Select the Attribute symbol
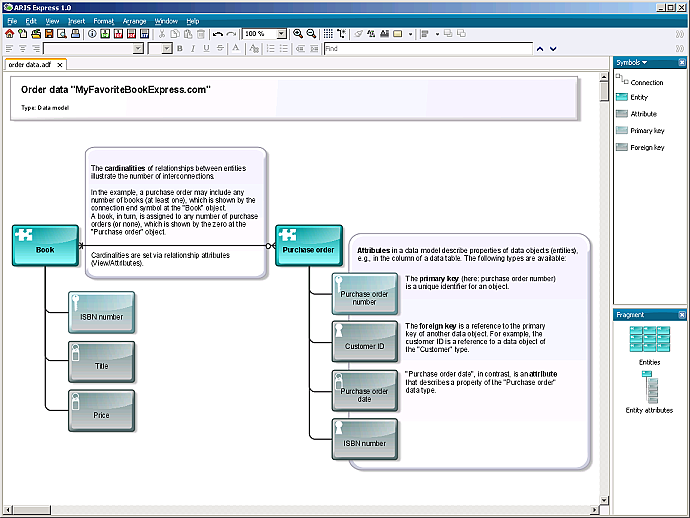 (x=636, y=114)
